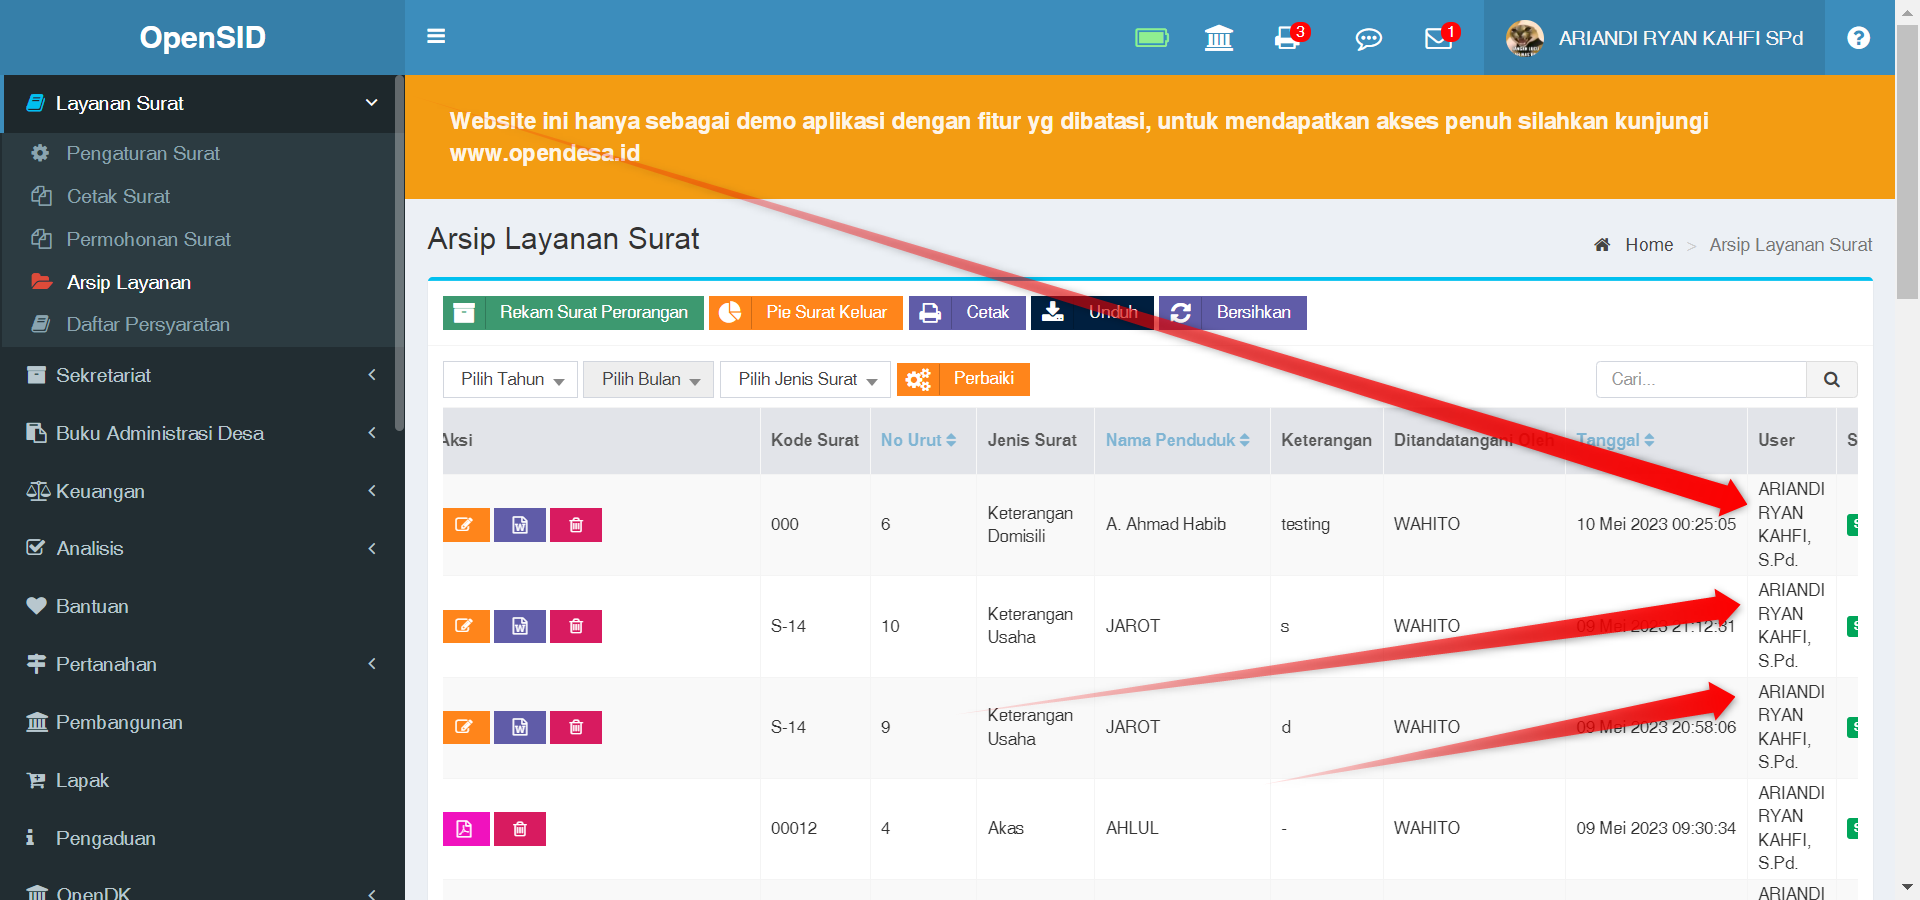Navigate to Home via the breadcrumb link
The image size is (1920, 900).
[x=1648, y=244]
